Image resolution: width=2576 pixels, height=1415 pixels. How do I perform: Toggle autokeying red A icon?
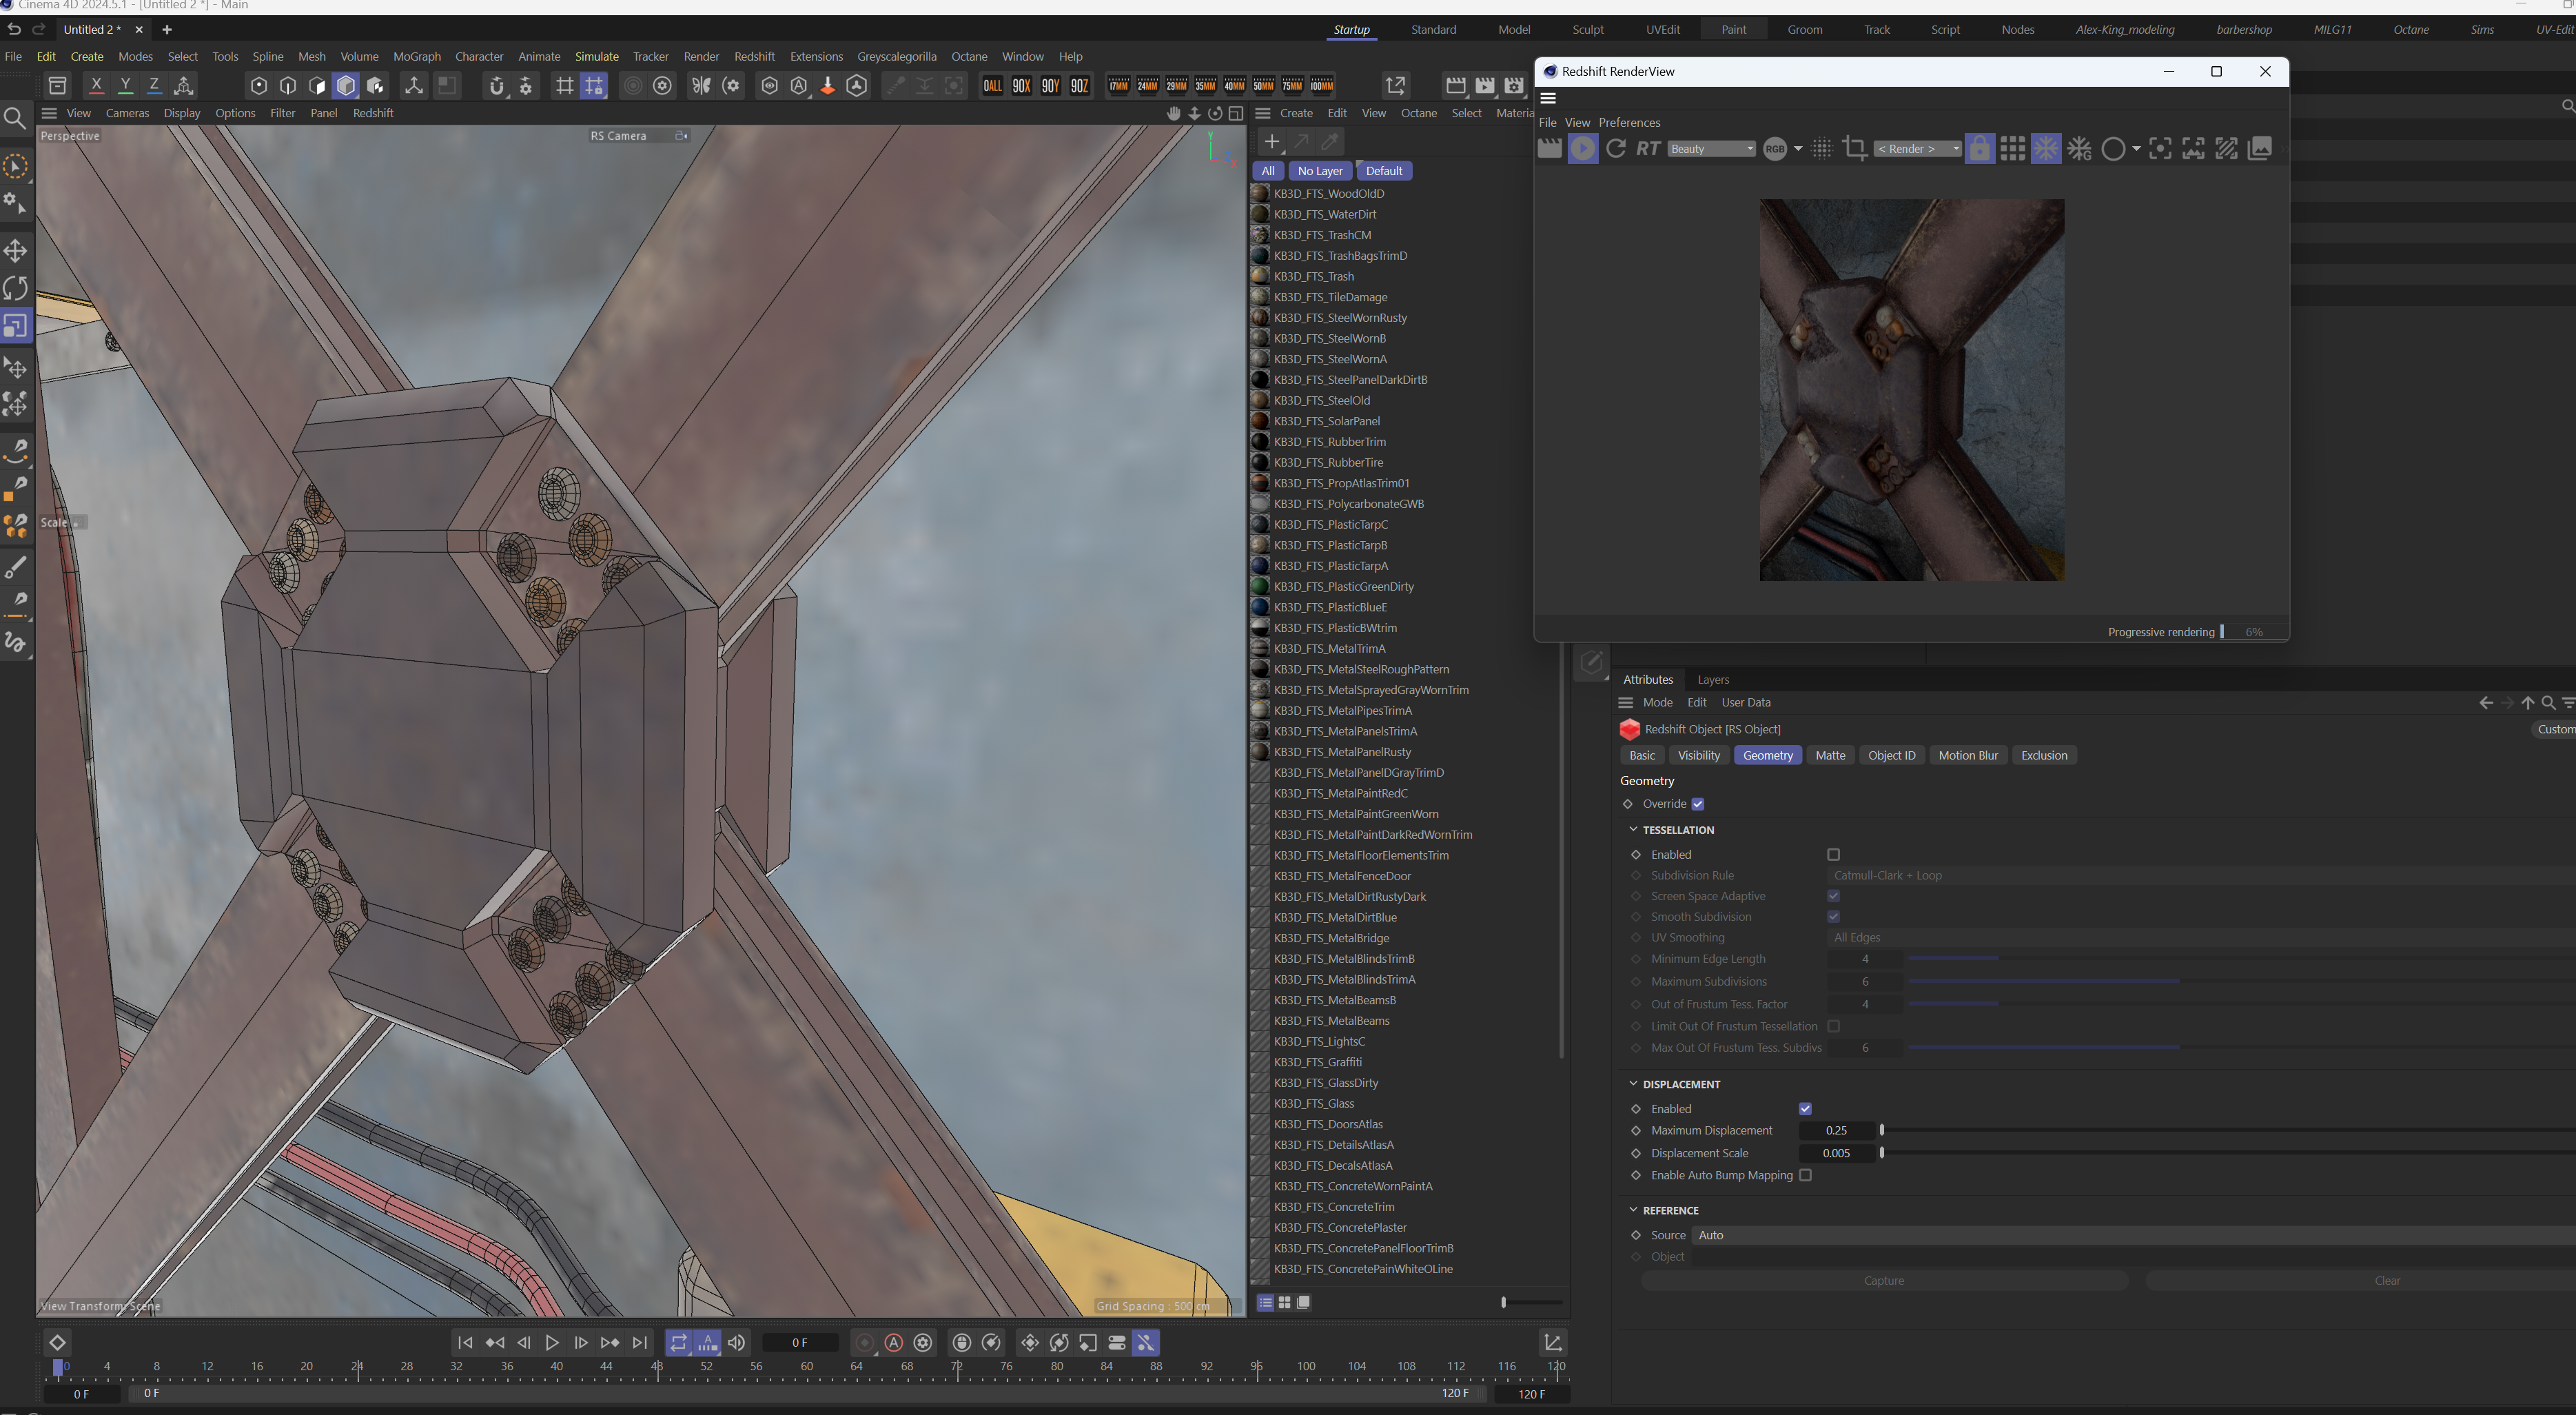click(894, 1343)
